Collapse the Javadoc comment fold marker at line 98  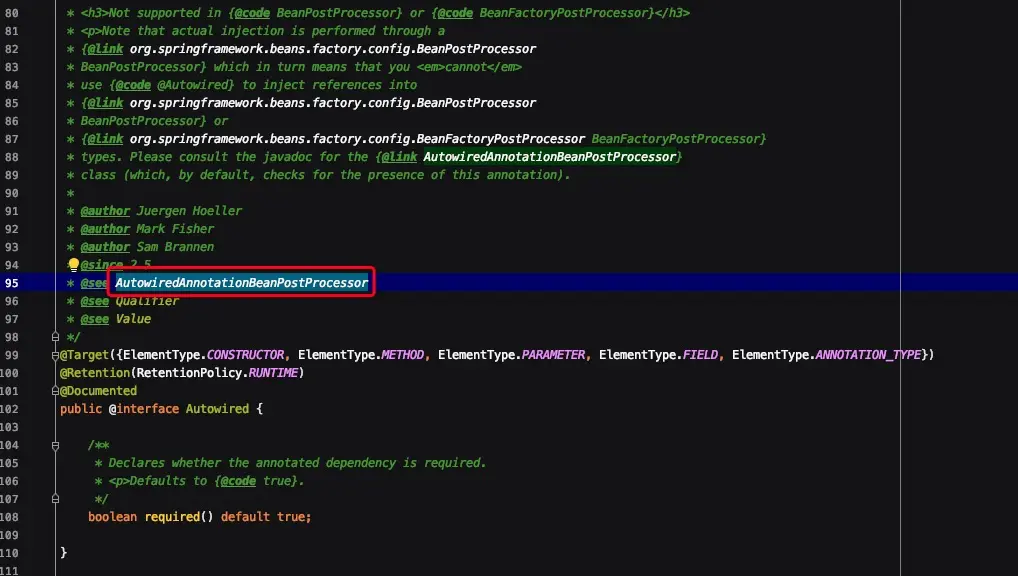(x=55, y=336)
